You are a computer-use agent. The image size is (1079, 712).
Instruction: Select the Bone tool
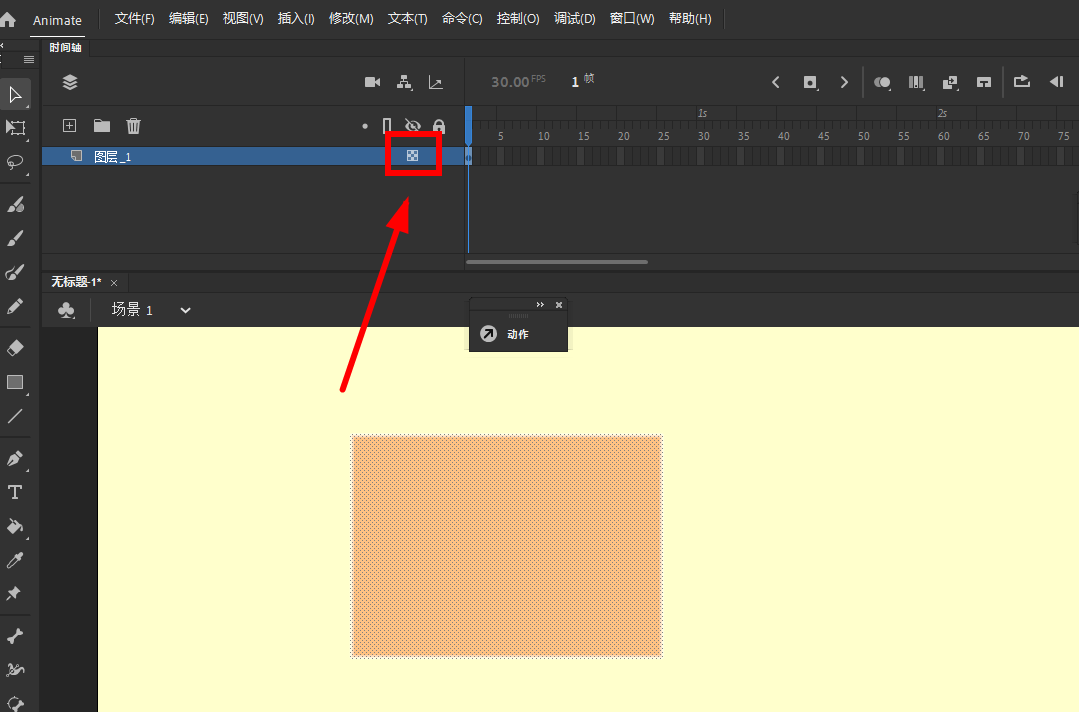(x=15, y=636)
